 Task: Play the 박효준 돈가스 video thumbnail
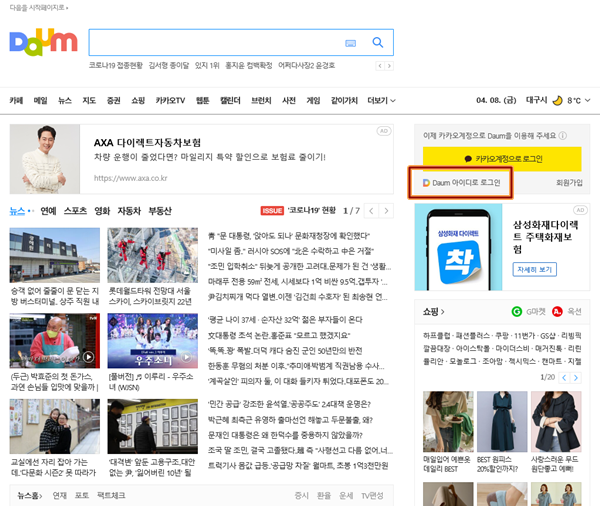pyautogui.click(x=55, y=341)
